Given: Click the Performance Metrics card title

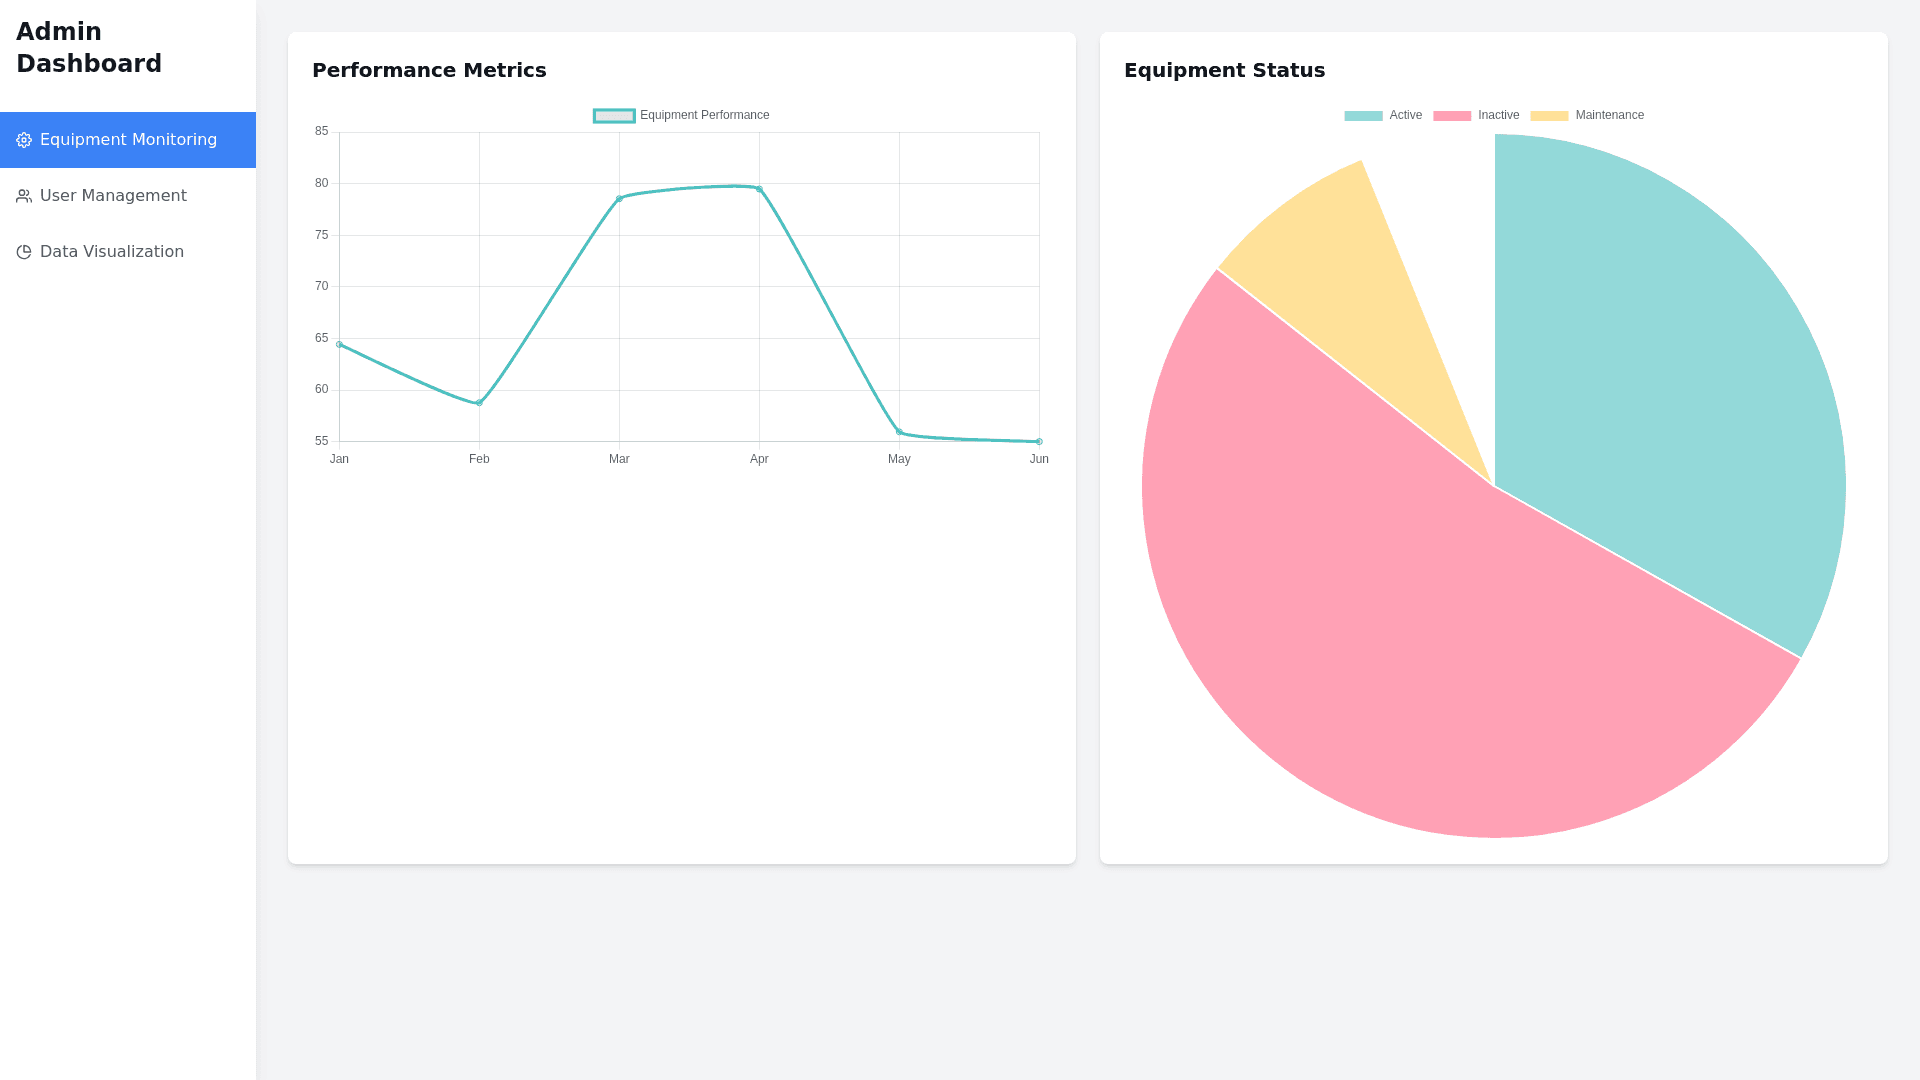Looking at the screenshot, I should 429,71.
